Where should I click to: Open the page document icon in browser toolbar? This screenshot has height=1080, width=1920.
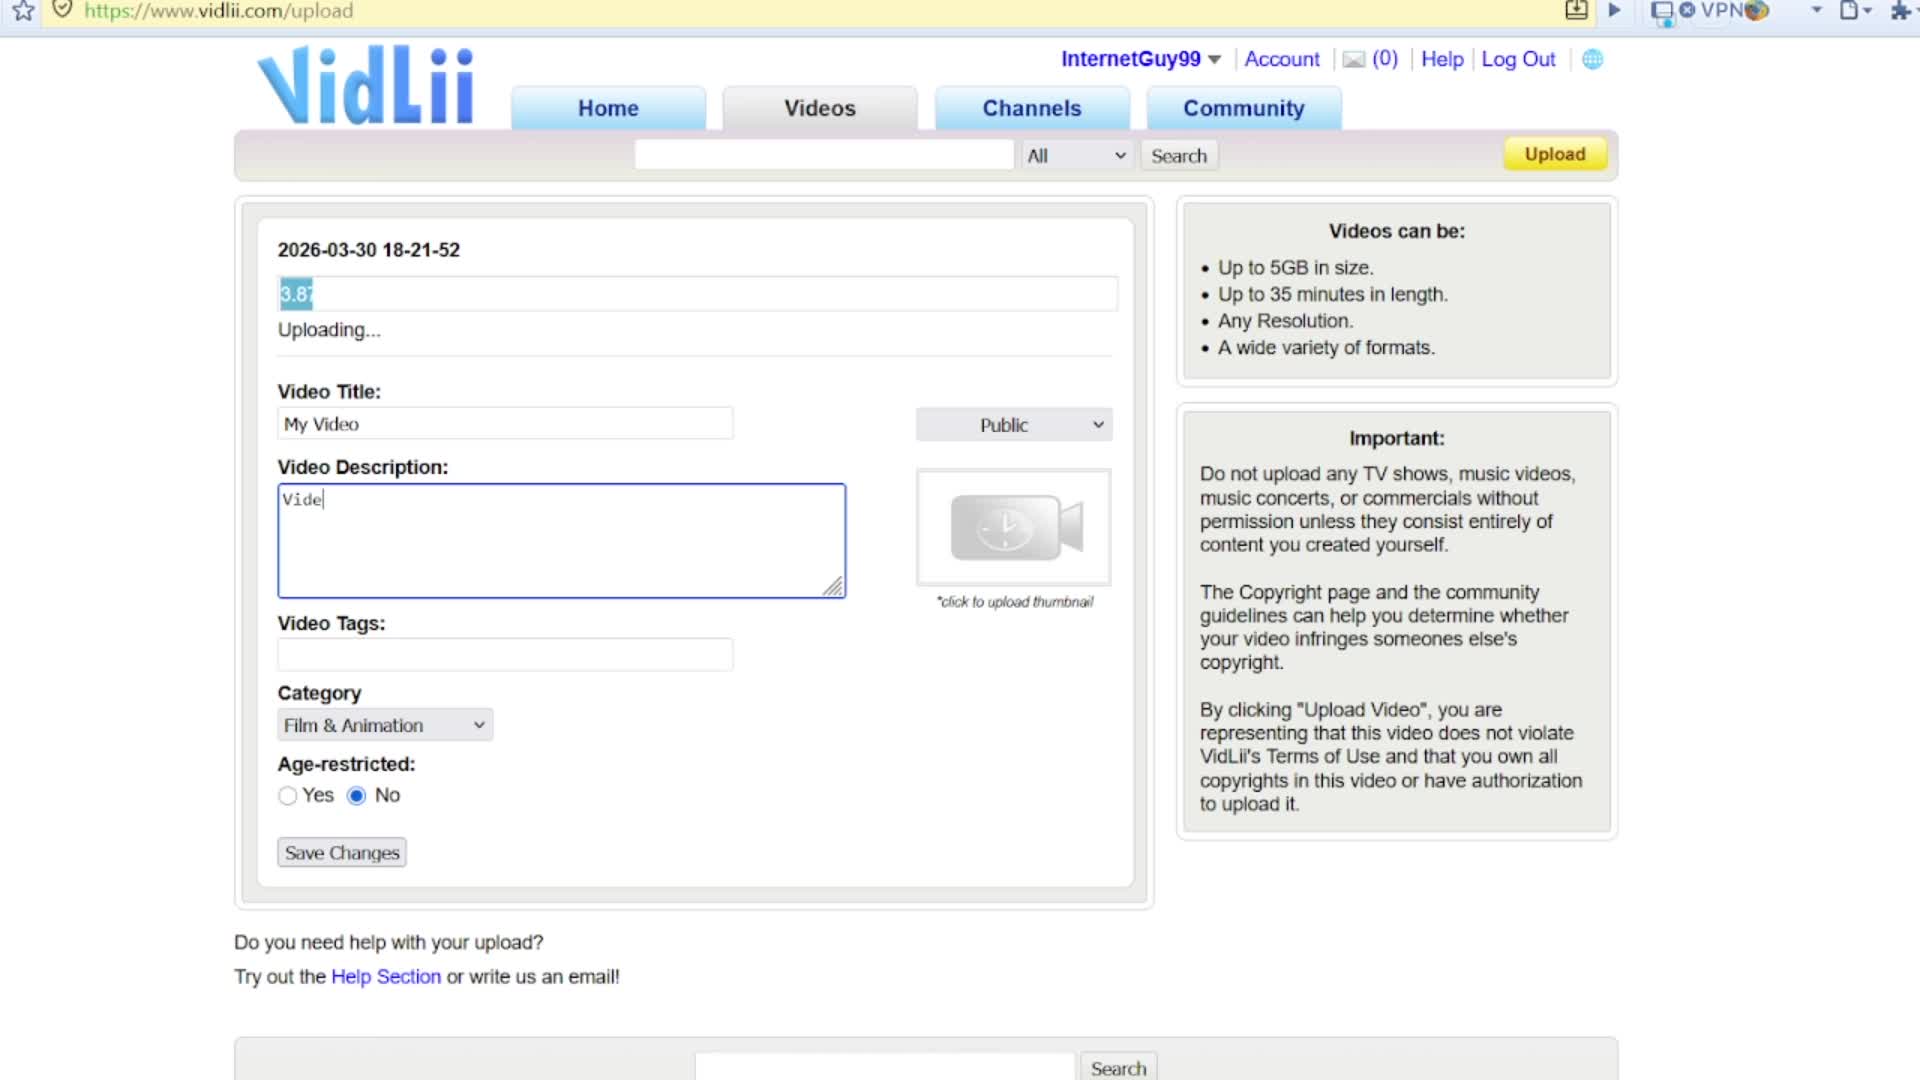pos(1849,10)
